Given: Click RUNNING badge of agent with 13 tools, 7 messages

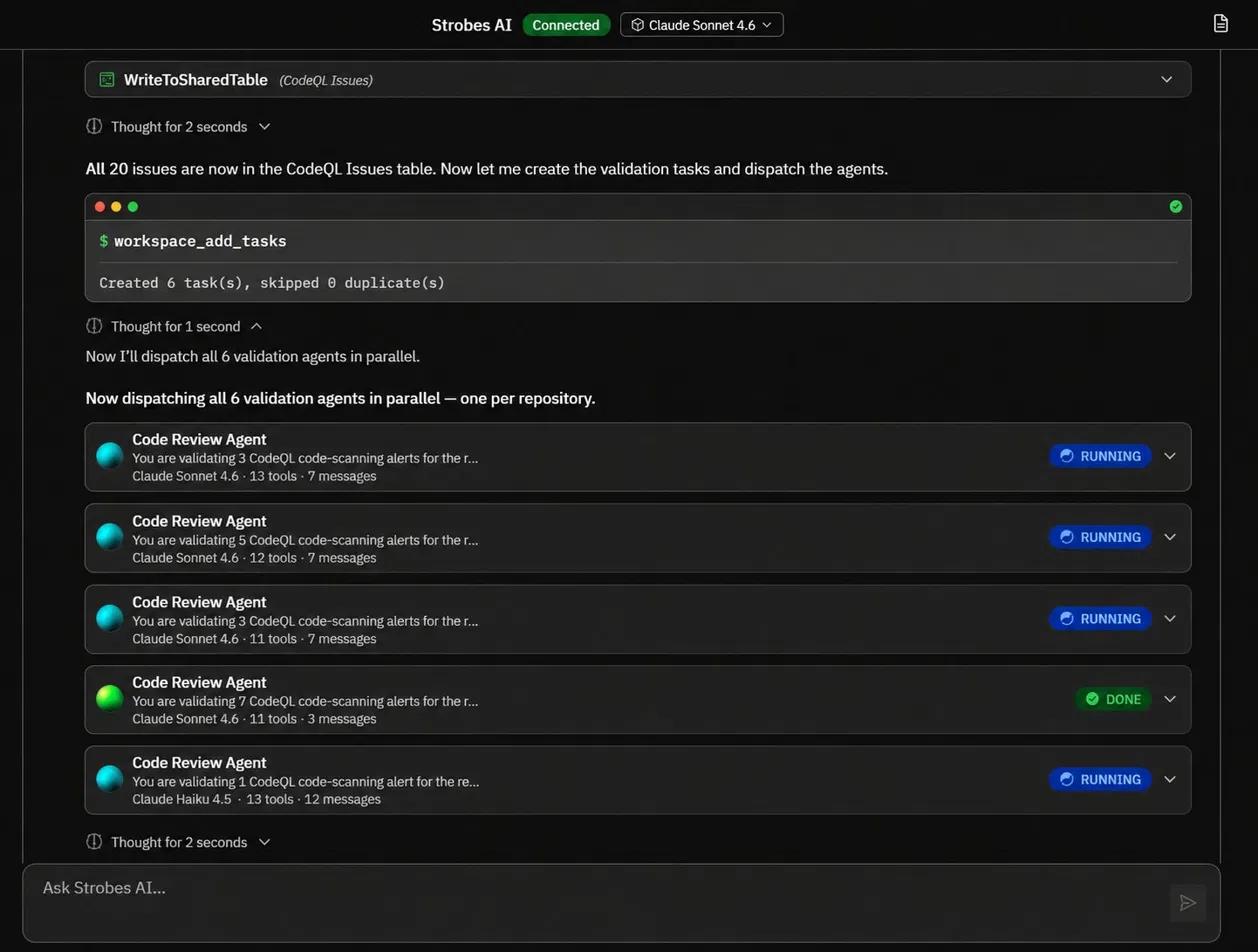Looking at the screenshot, I should 1100,456.
